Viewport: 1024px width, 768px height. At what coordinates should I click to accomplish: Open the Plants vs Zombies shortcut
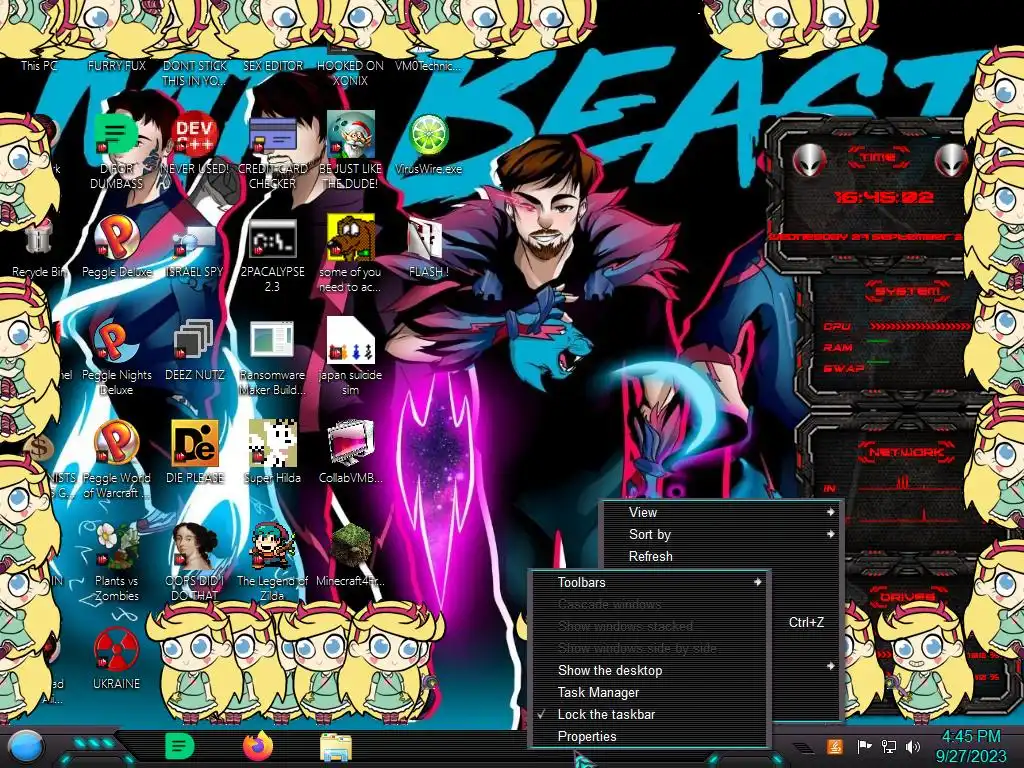pyautogui.click(x=117, y=546)
